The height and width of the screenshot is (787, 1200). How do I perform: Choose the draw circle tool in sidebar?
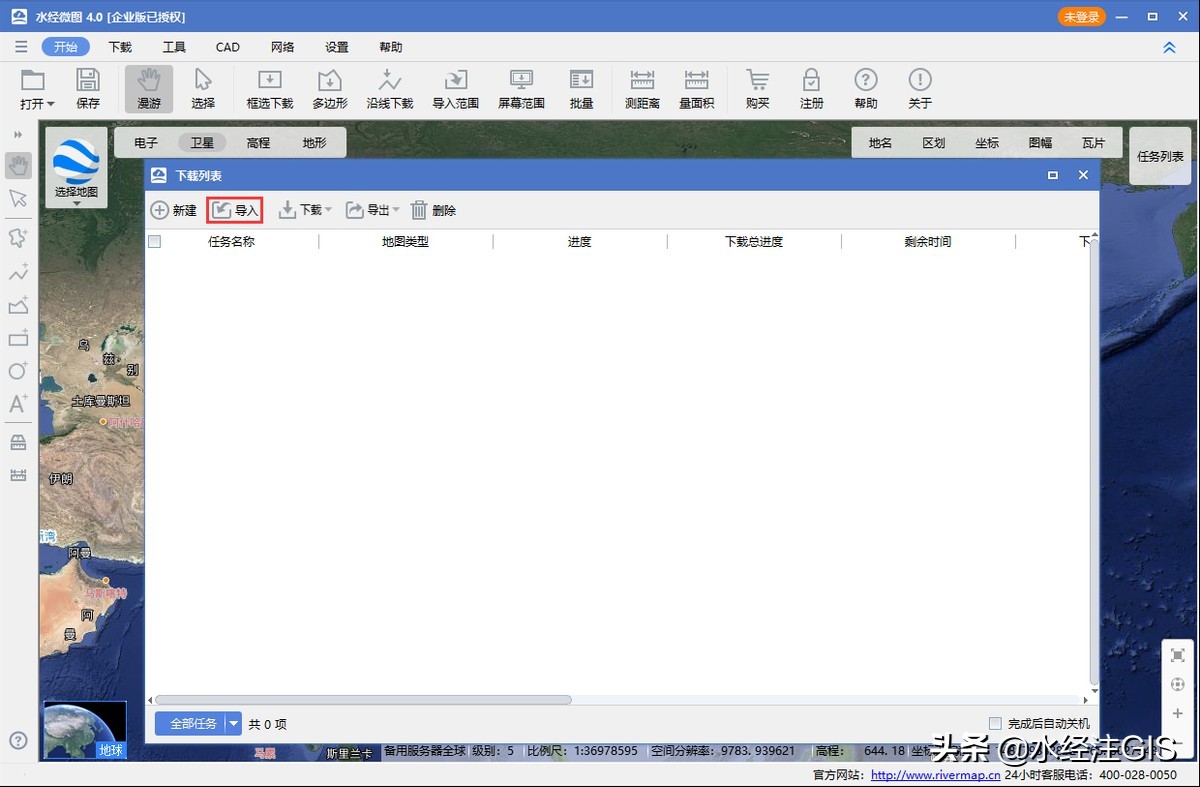coord(18,371)
